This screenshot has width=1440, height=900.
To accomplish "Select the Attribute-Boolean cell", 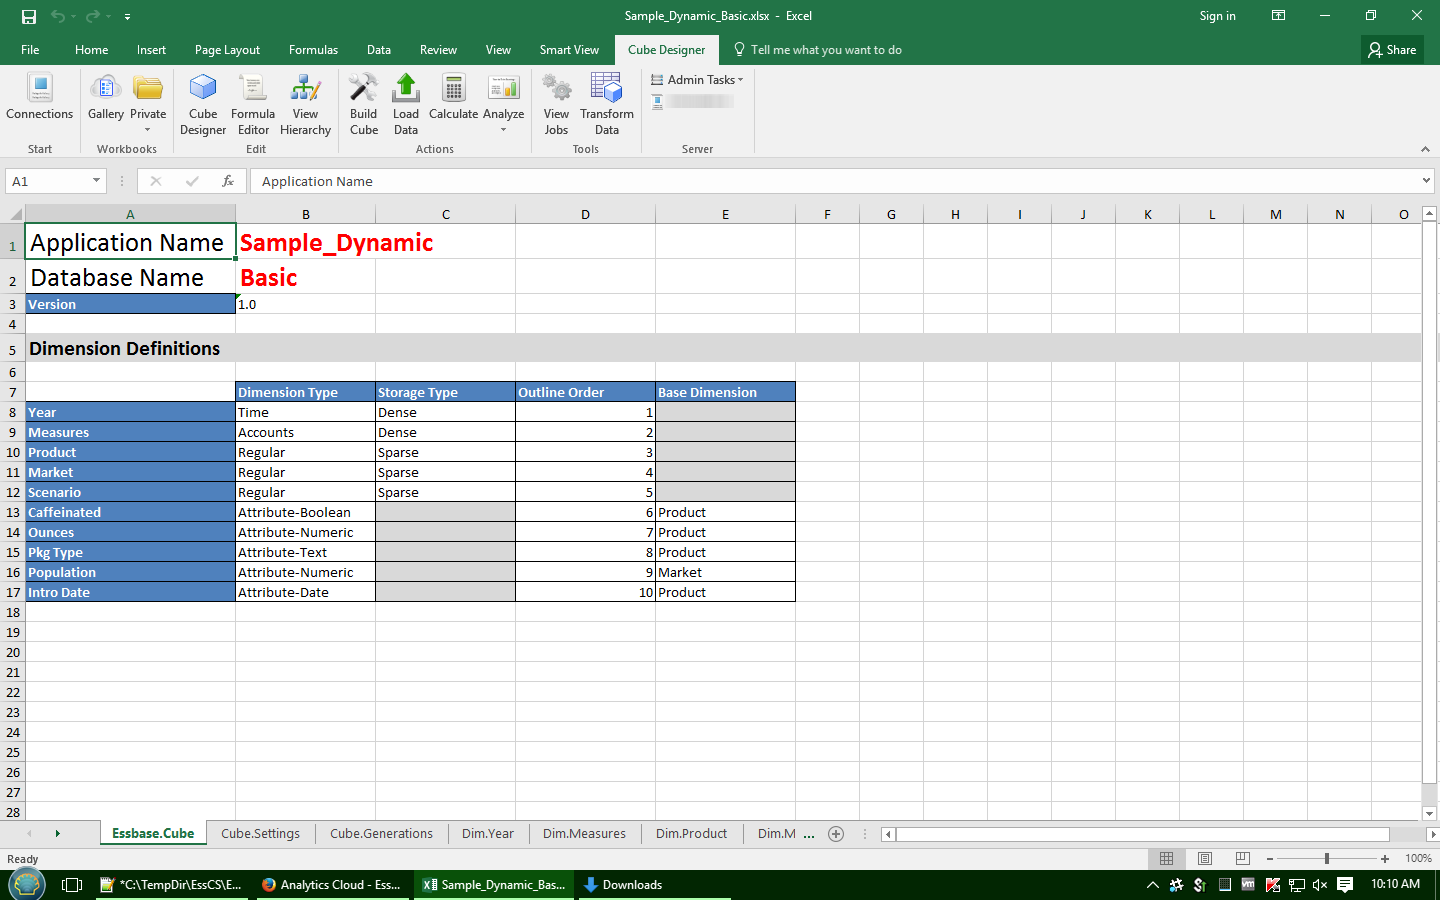I will point(306,512).
